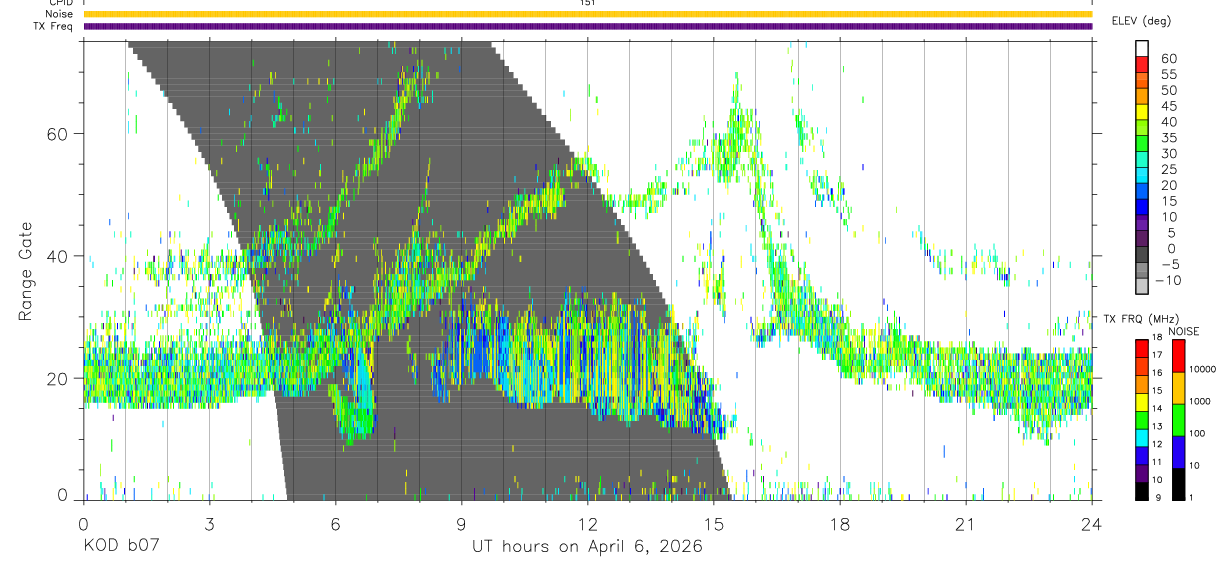
Task: Click the white top swatch of the ELEV colorbar
Action: click(x=1142, y=49)
